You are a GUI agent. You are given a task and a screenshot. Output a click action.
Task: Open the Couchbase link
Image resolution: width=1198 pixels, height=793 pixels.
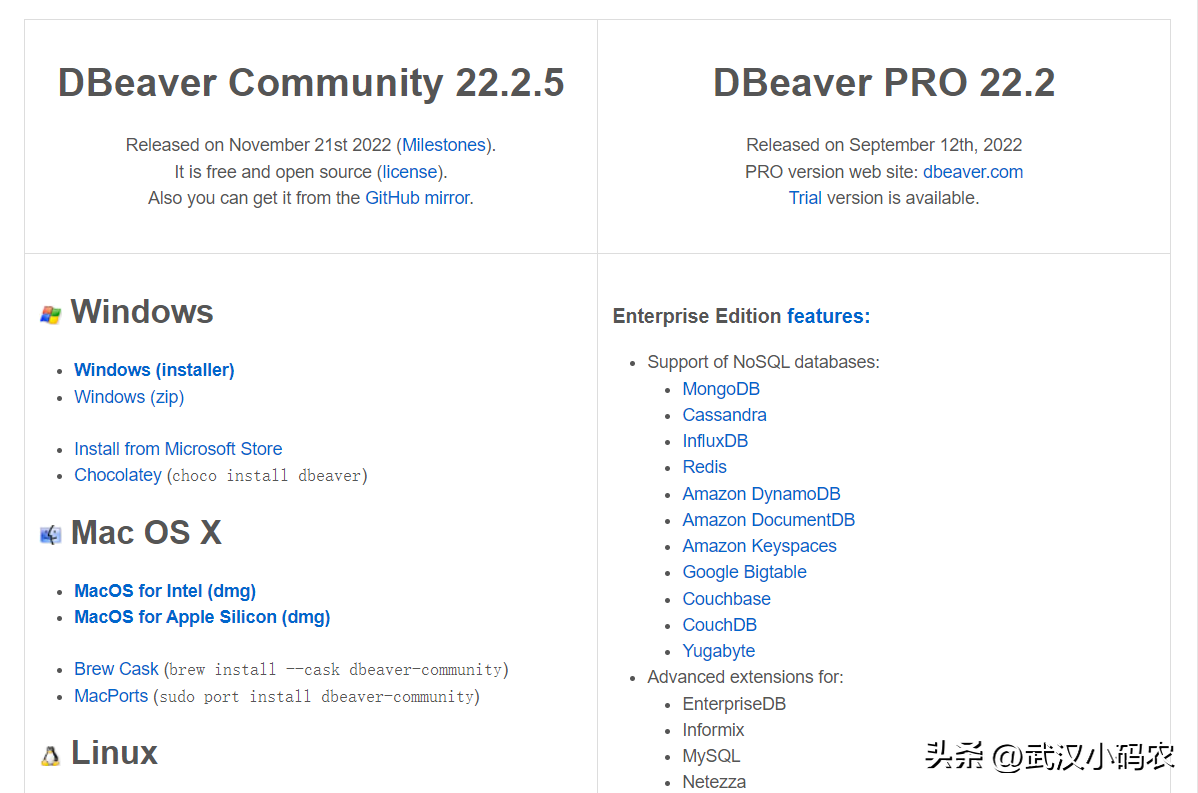(727, 599)
